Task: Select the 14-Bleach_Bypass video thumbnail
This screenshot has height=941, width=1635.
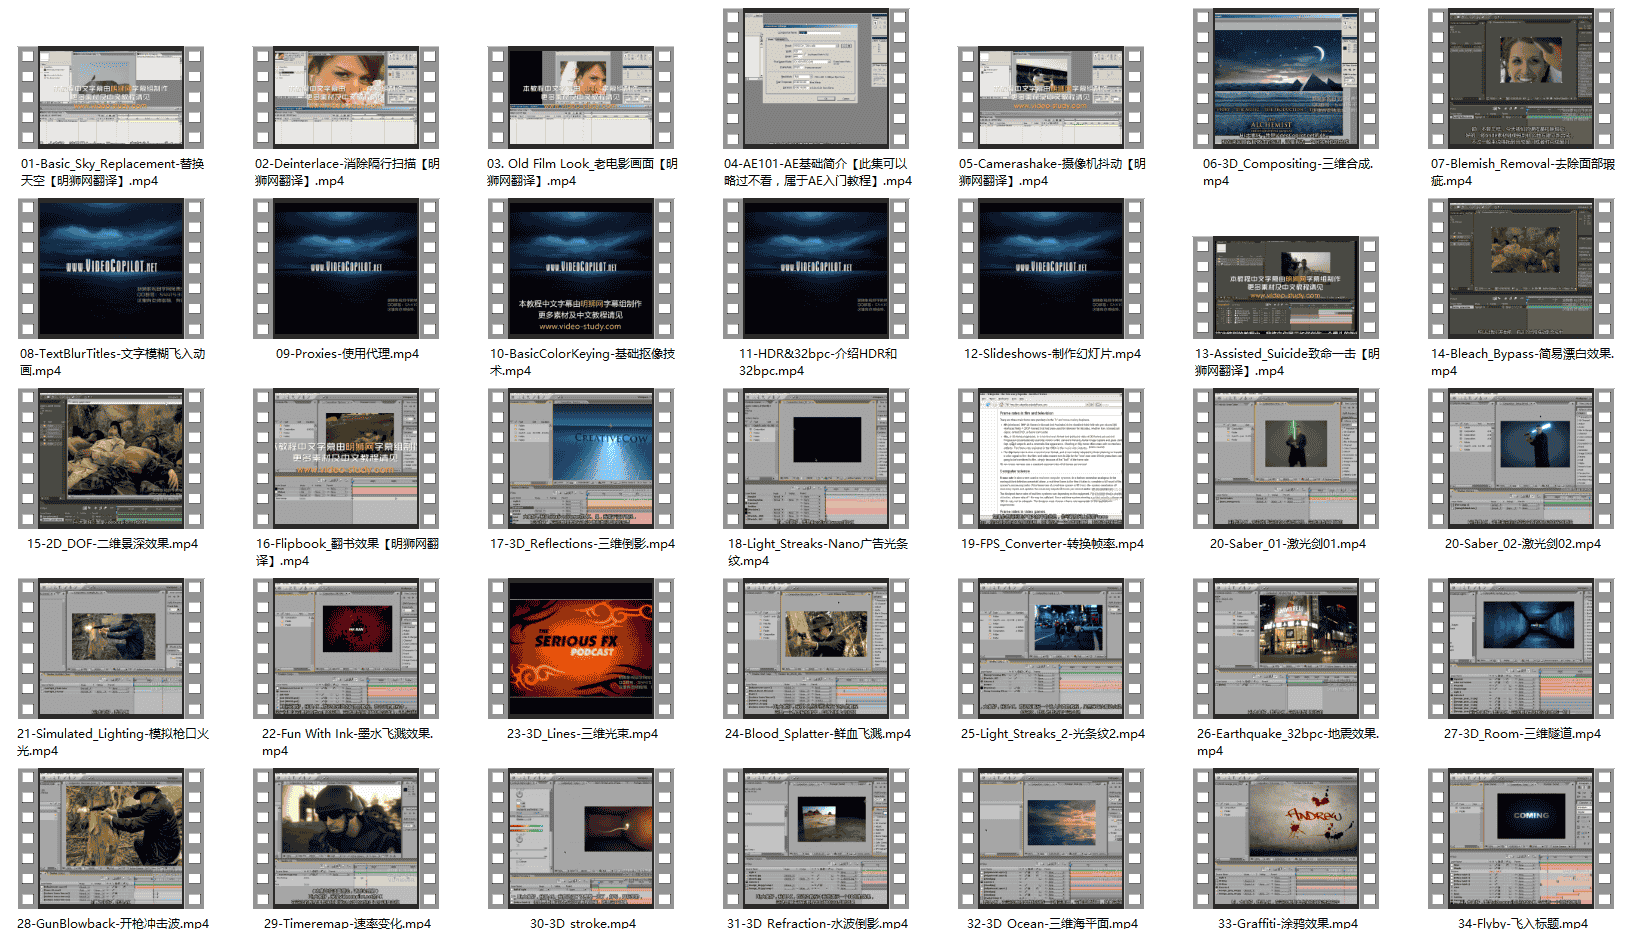Action: pos(1521,268)
